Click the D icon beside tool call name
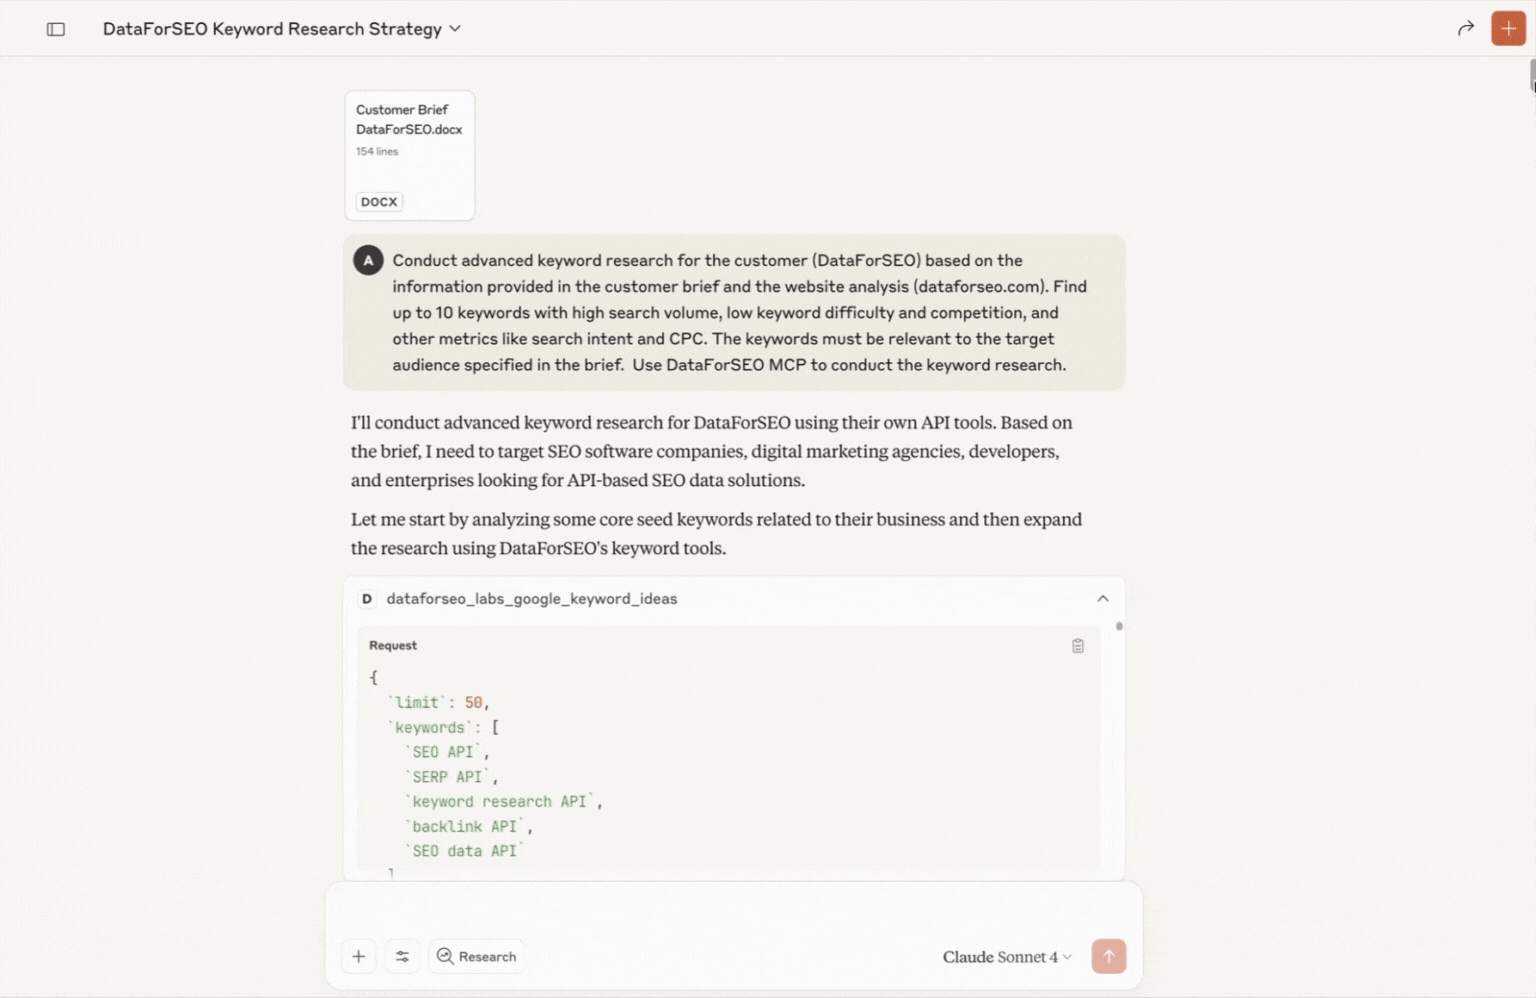Viewport: 1536px width, 998px height. click(x=367, y=599)
